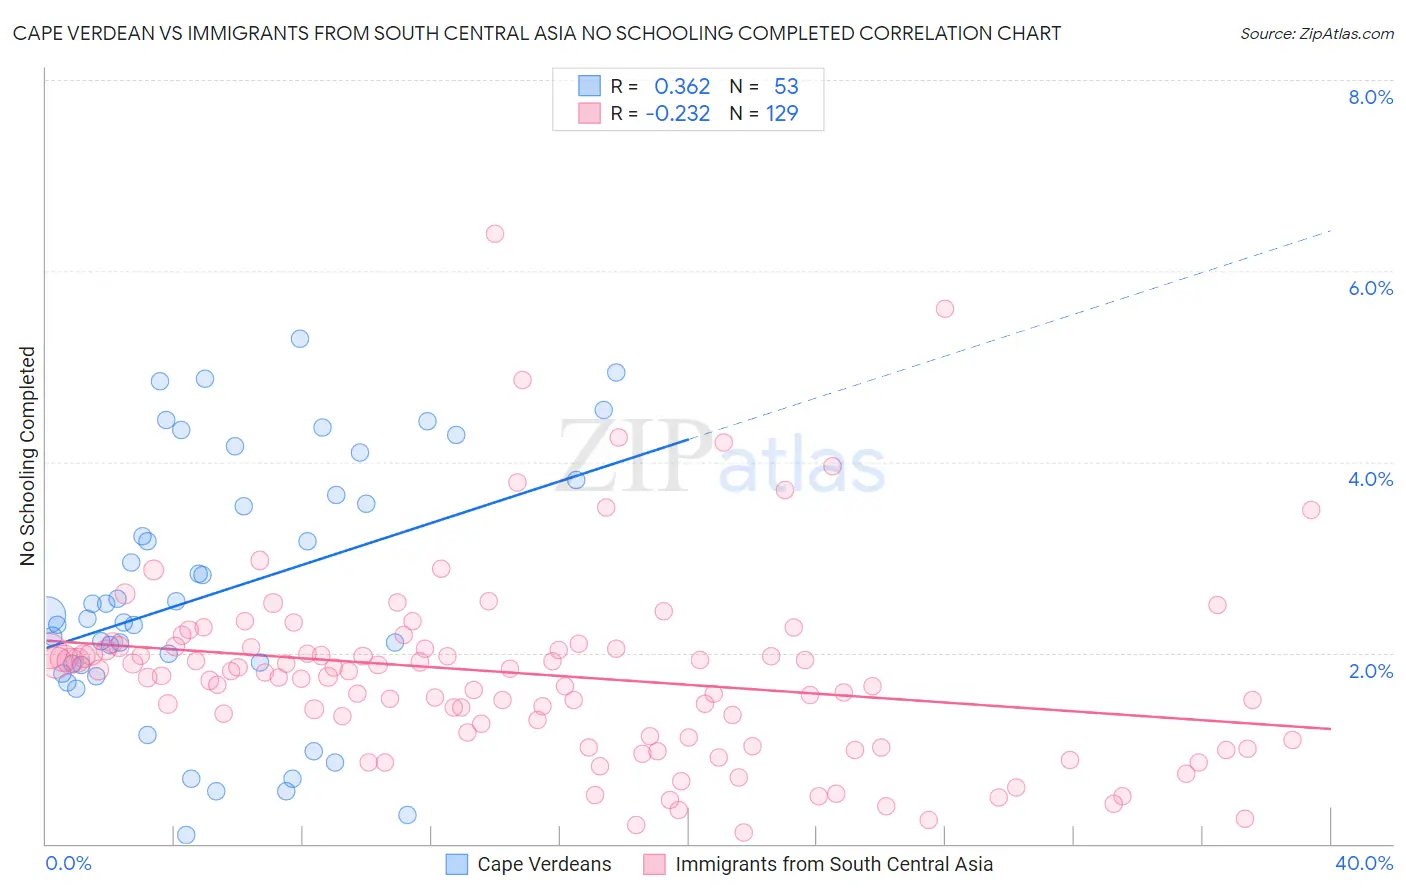
Task: Click the highest pink outlier point above 6%
Action: tap(495, 233)
